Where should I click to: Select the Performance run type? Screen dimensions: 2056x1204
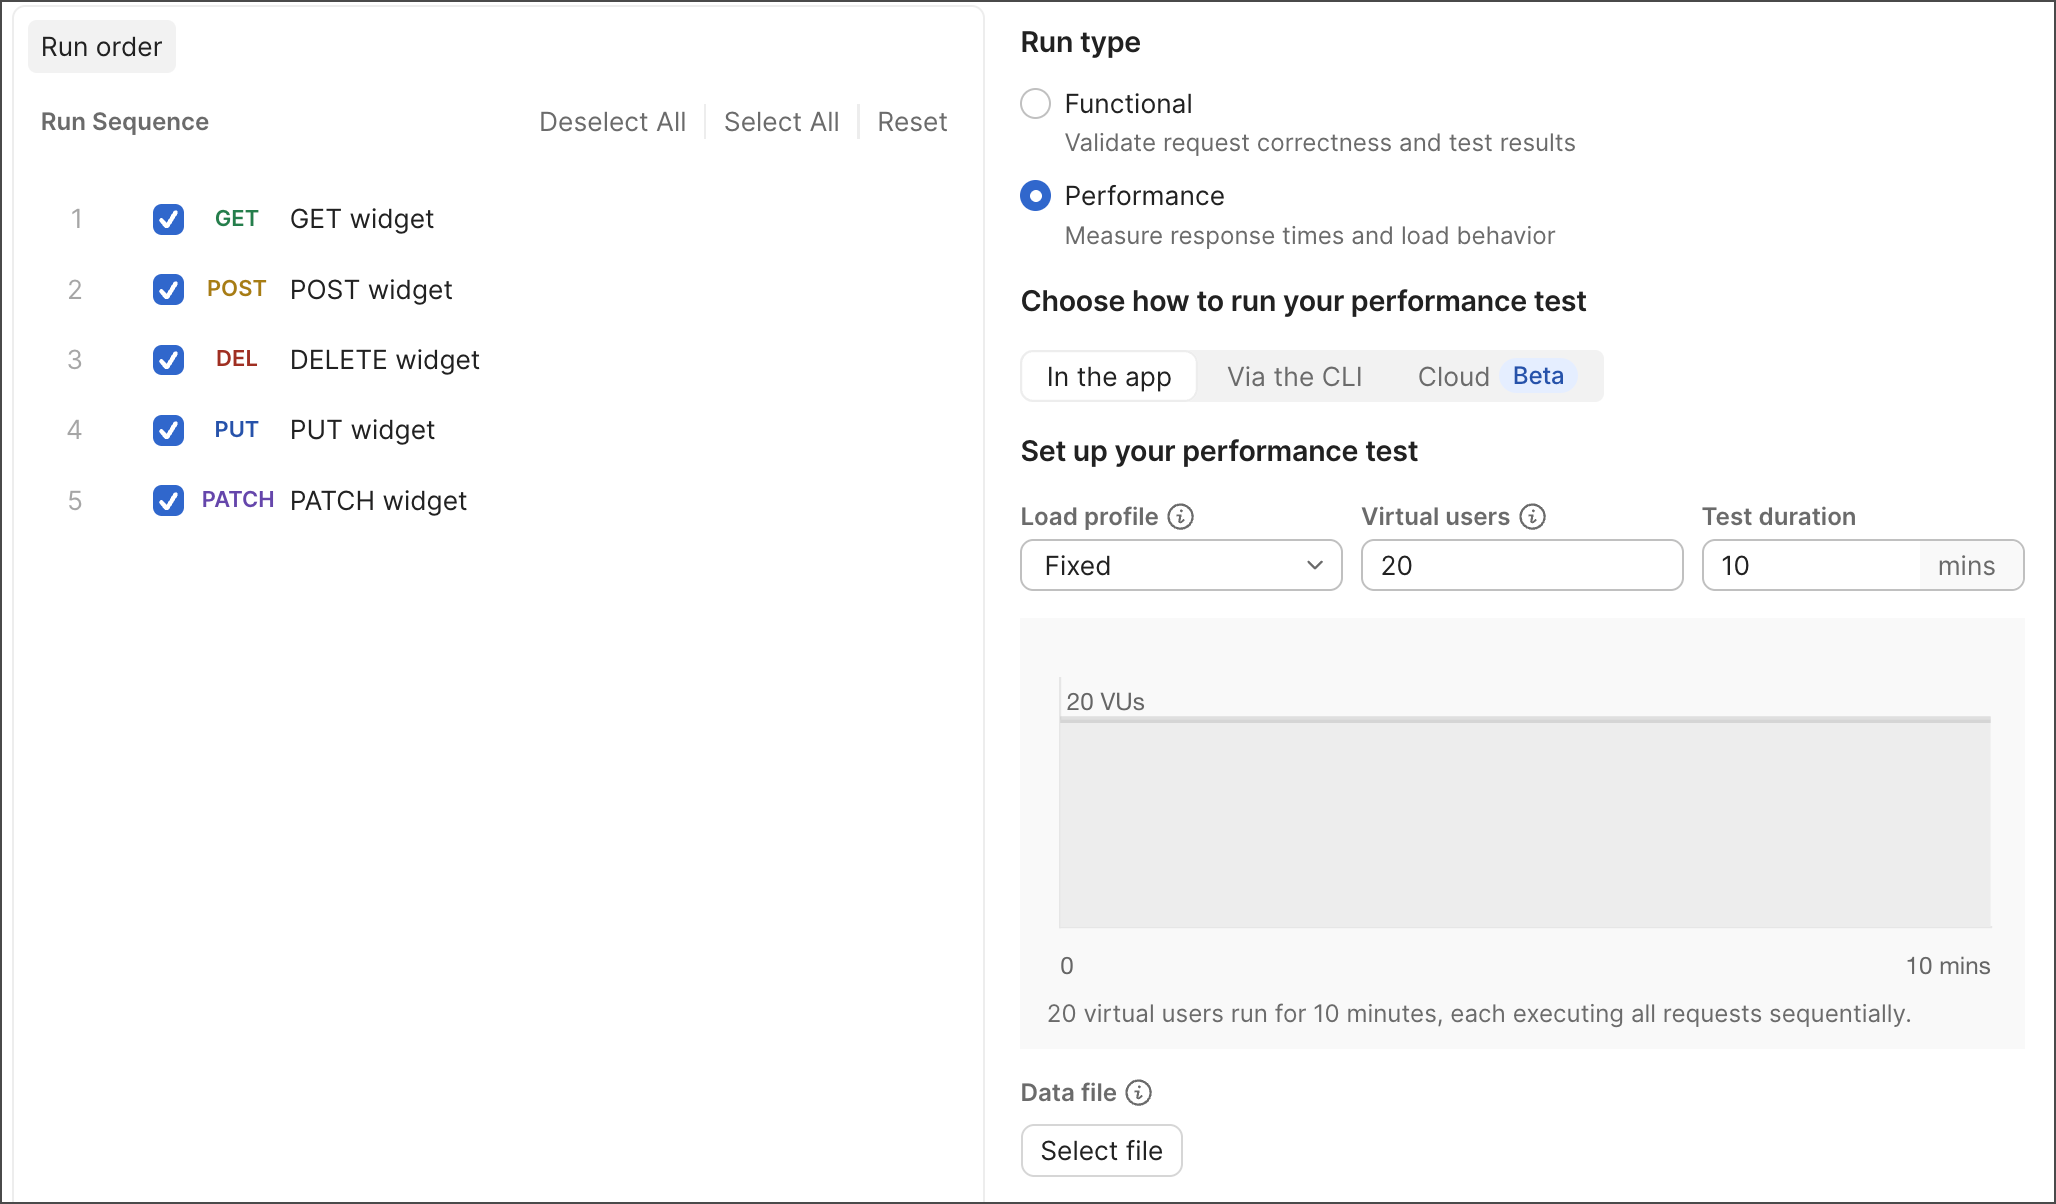(1036, 196)
